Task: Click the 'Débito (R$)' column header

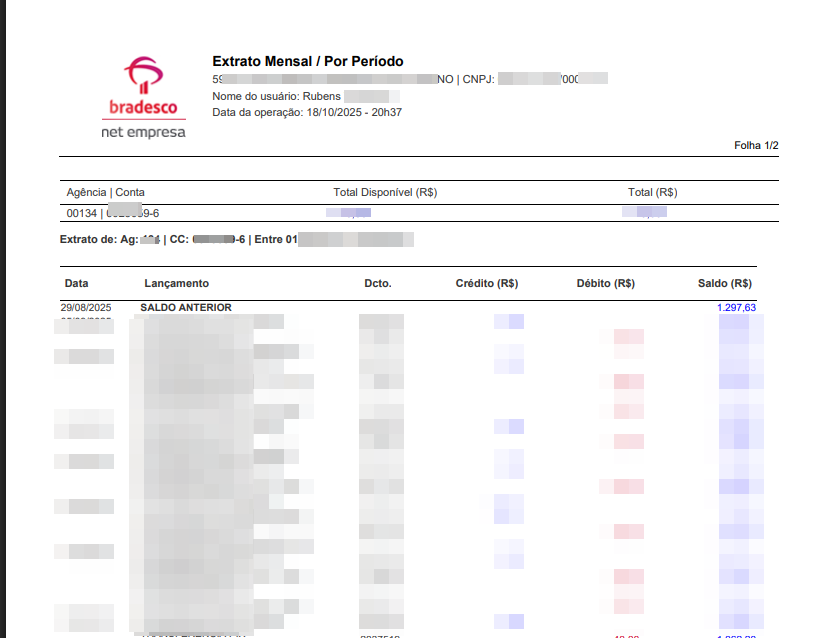Action: [606, 283]
